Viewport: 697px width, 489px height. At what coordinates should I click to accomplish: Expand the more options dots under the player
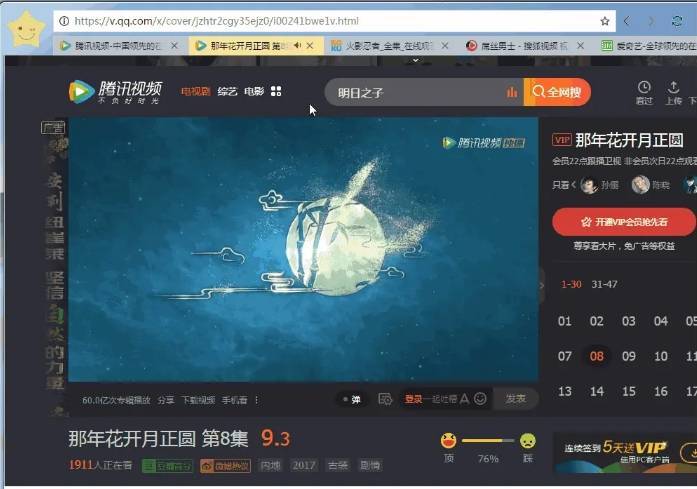(x=256, y=400)
